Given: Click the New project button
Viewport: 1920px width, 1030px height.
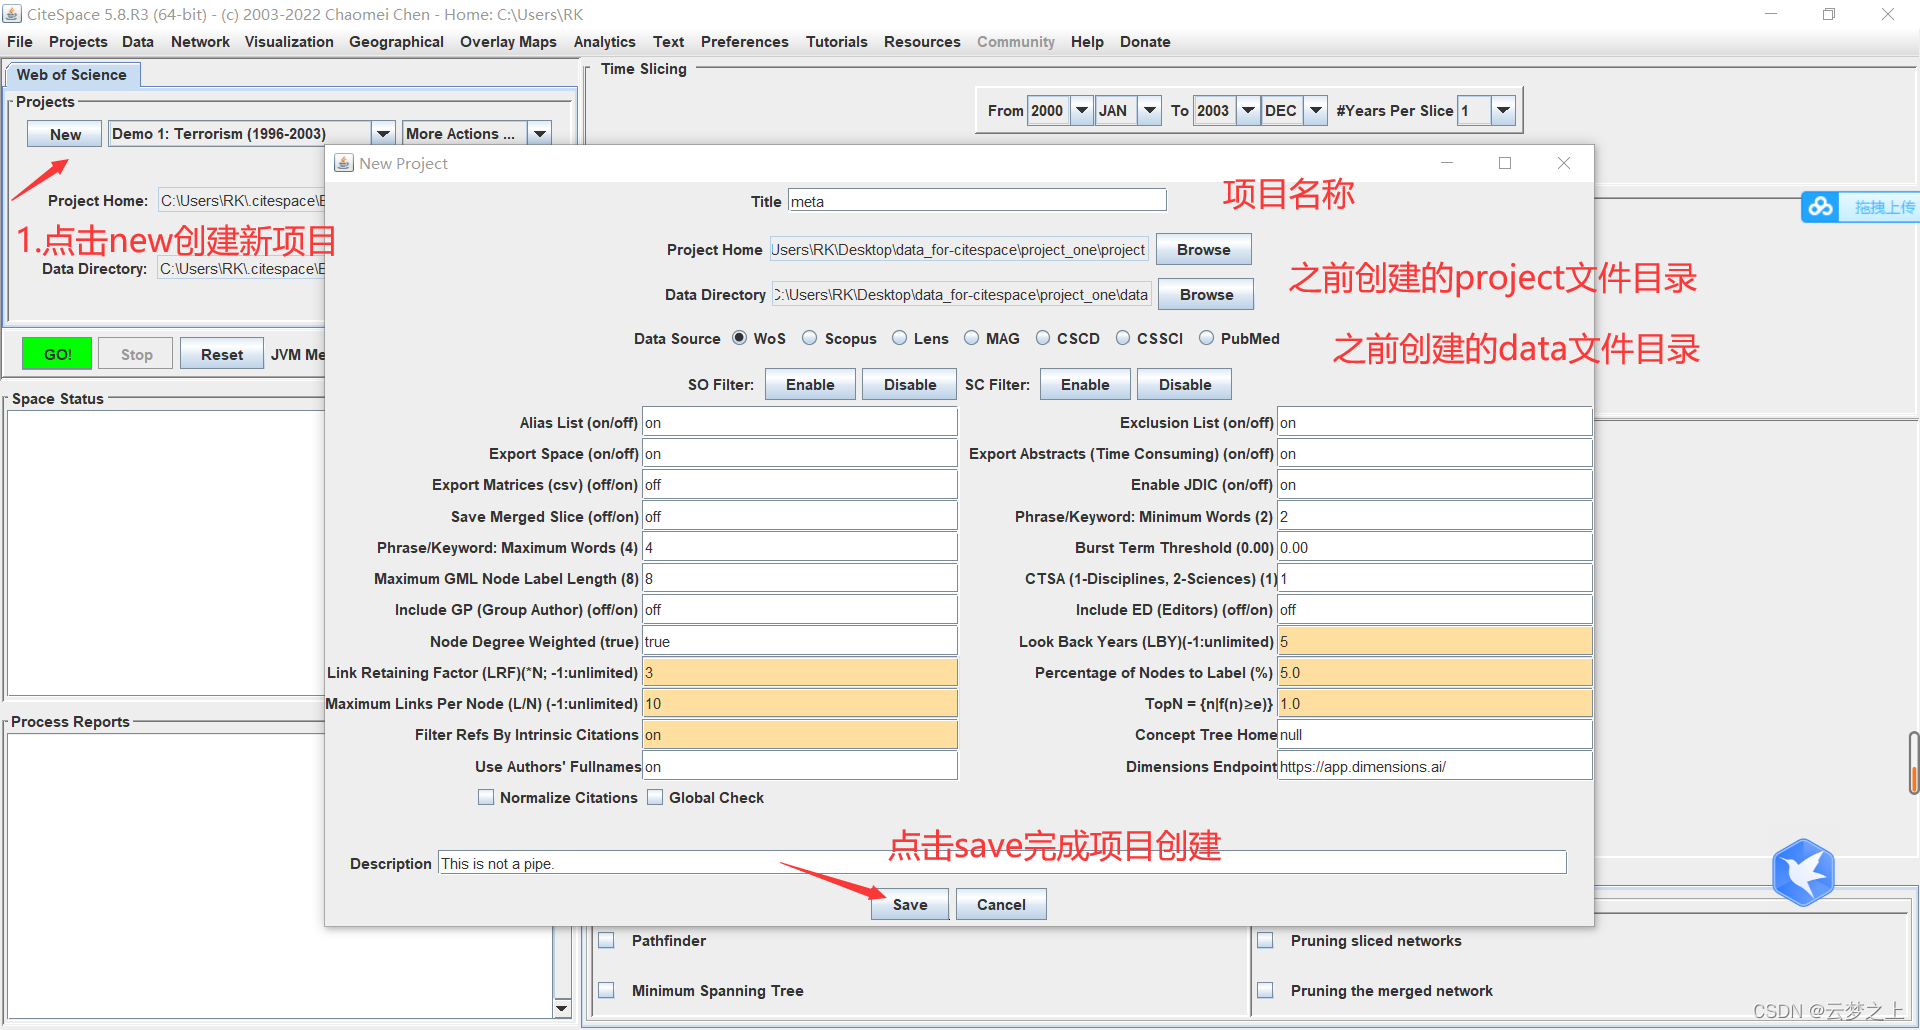Looking at the screenshot, I should [x=65, y=134].
